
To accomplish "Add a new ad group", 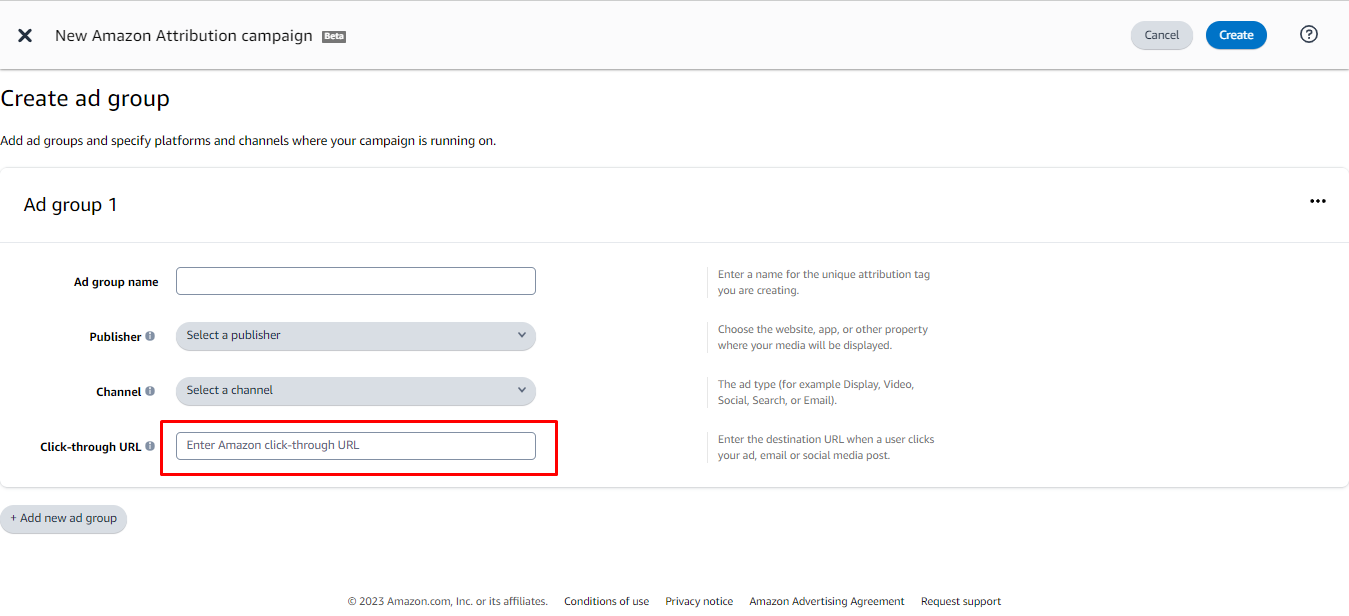I will [x=64, y=519].
